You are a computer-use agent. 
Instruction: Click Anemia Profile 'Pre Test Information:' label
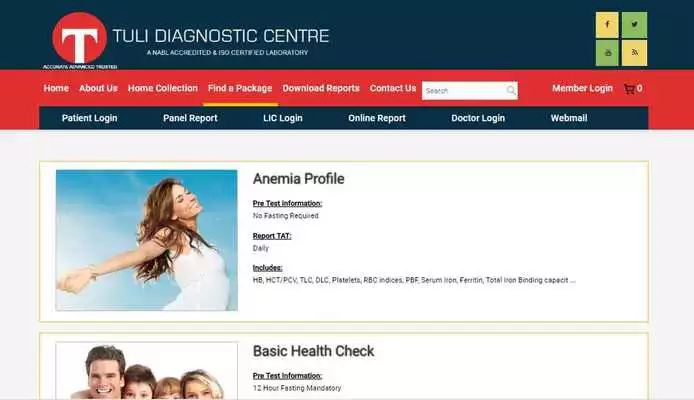click(287, 204)
